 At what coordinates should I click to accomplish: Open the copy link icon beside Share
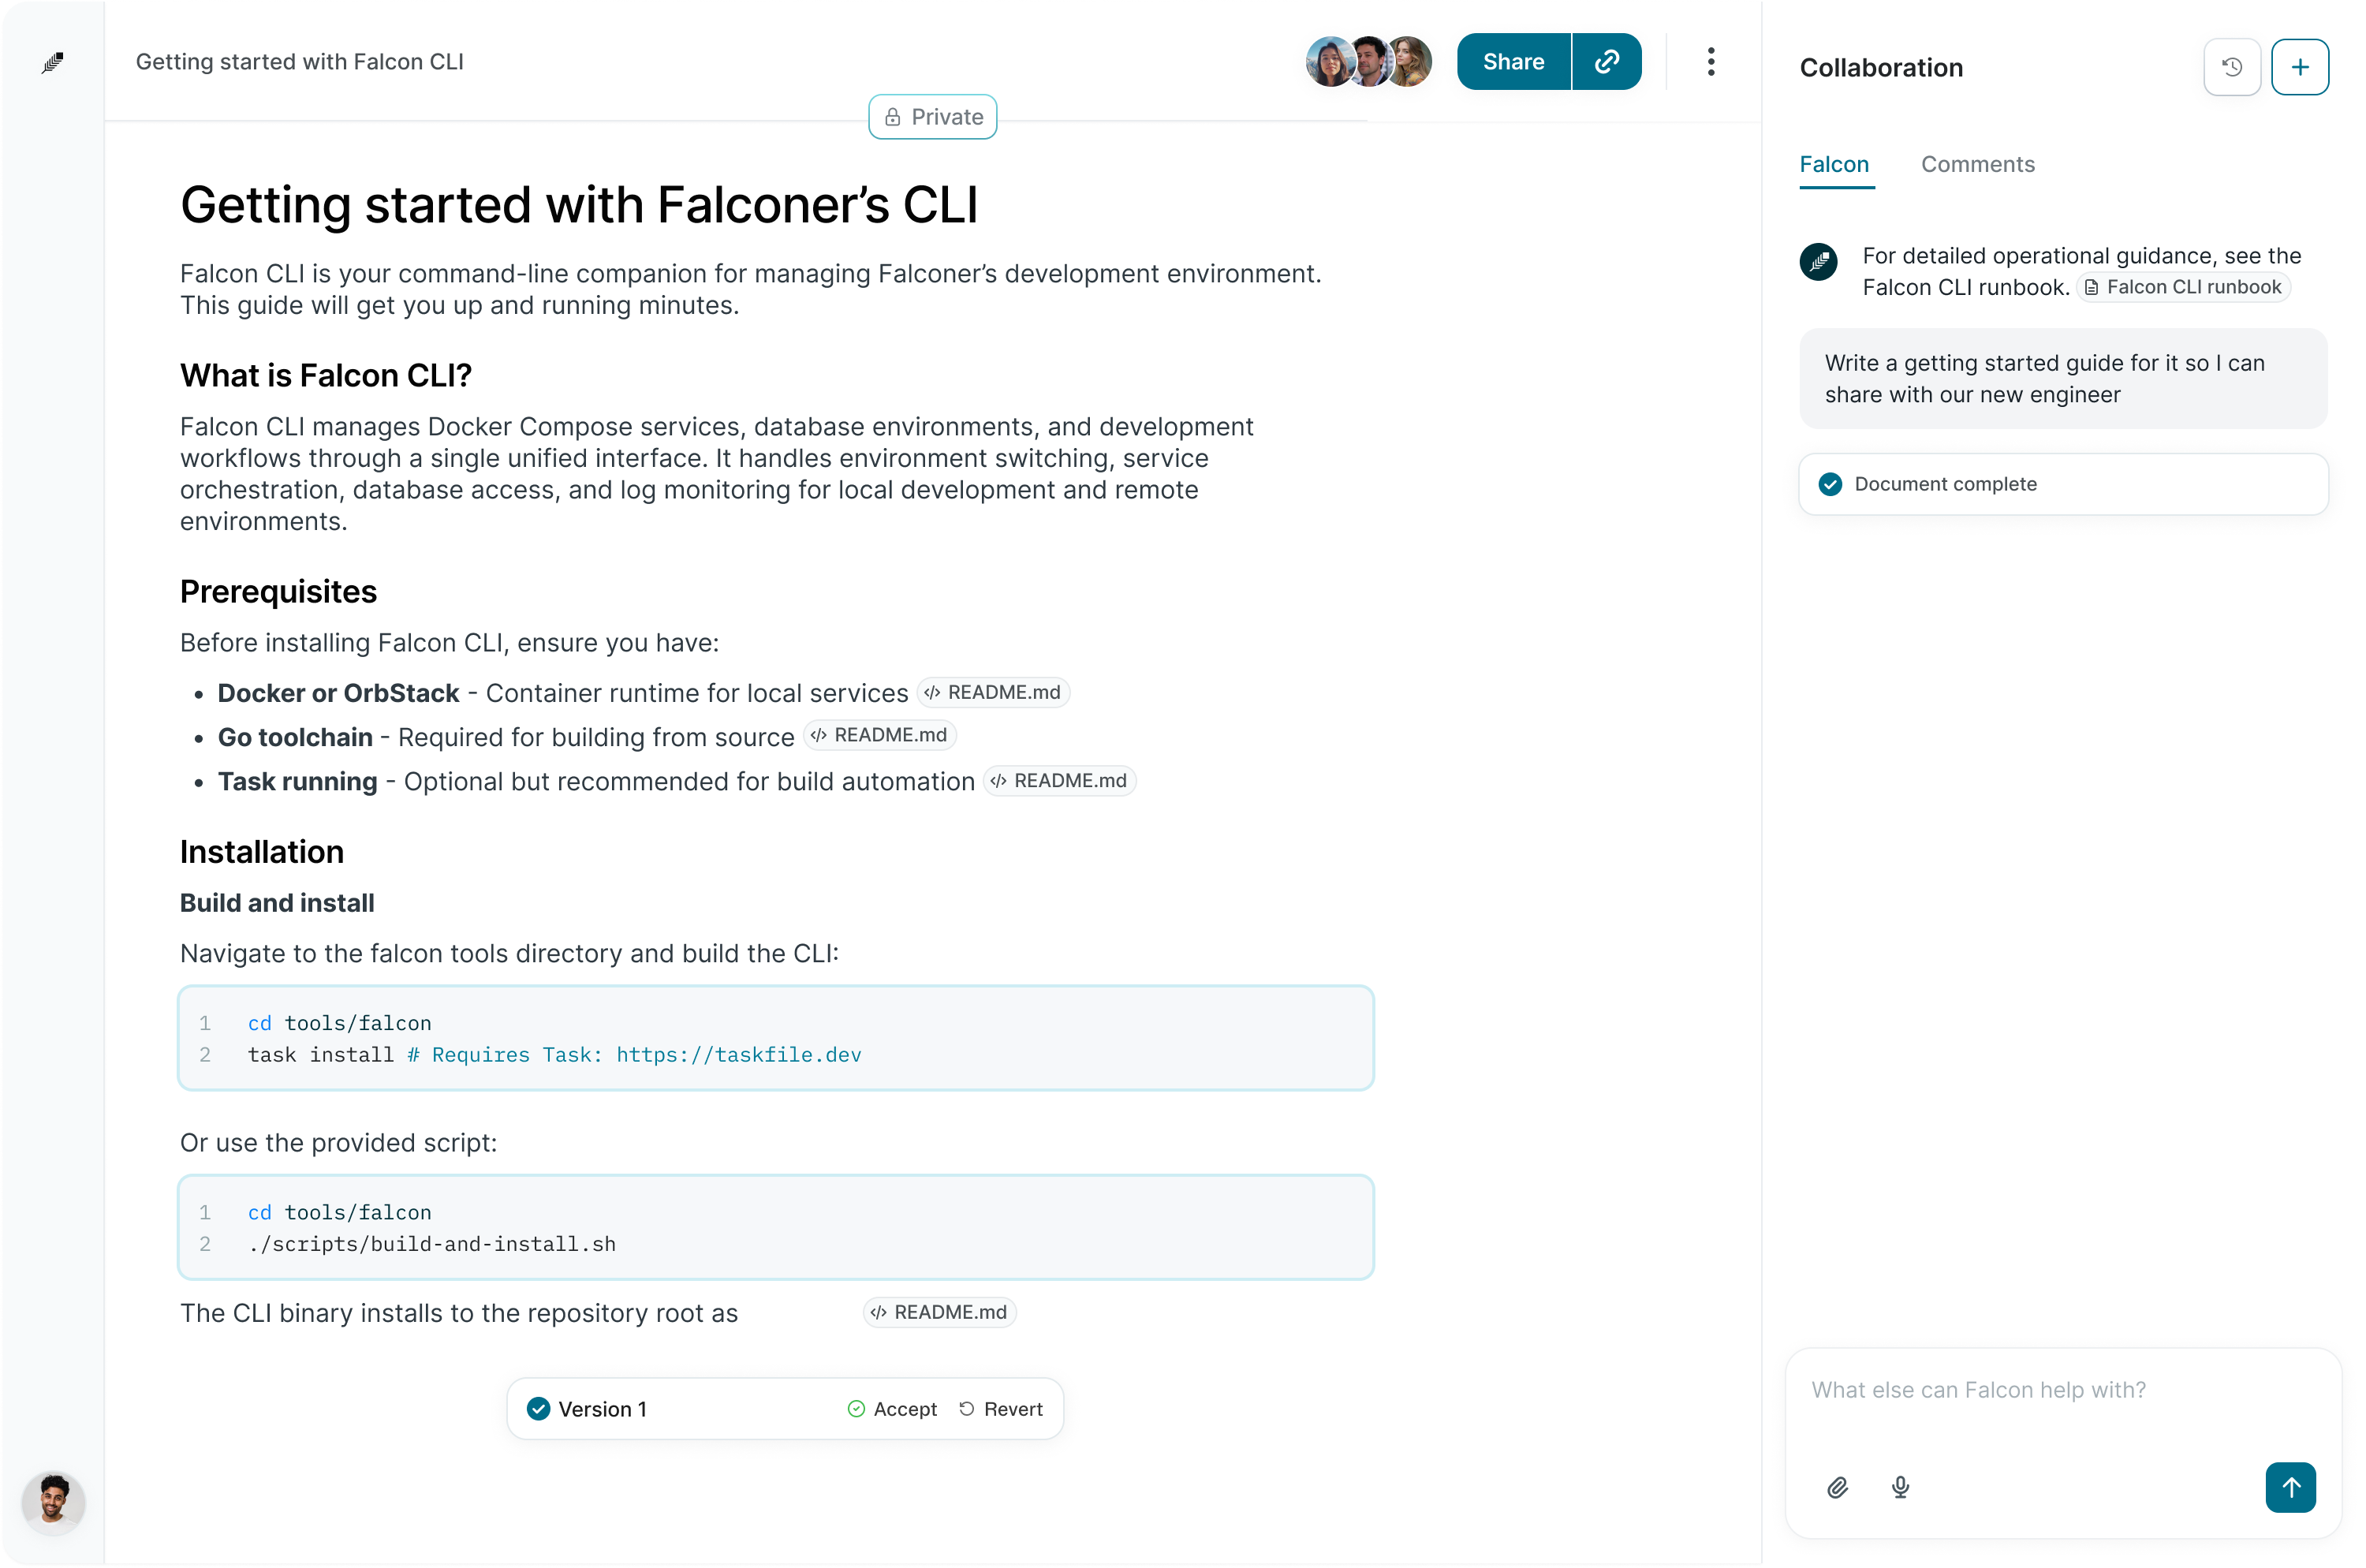(x=1604, y=61)
